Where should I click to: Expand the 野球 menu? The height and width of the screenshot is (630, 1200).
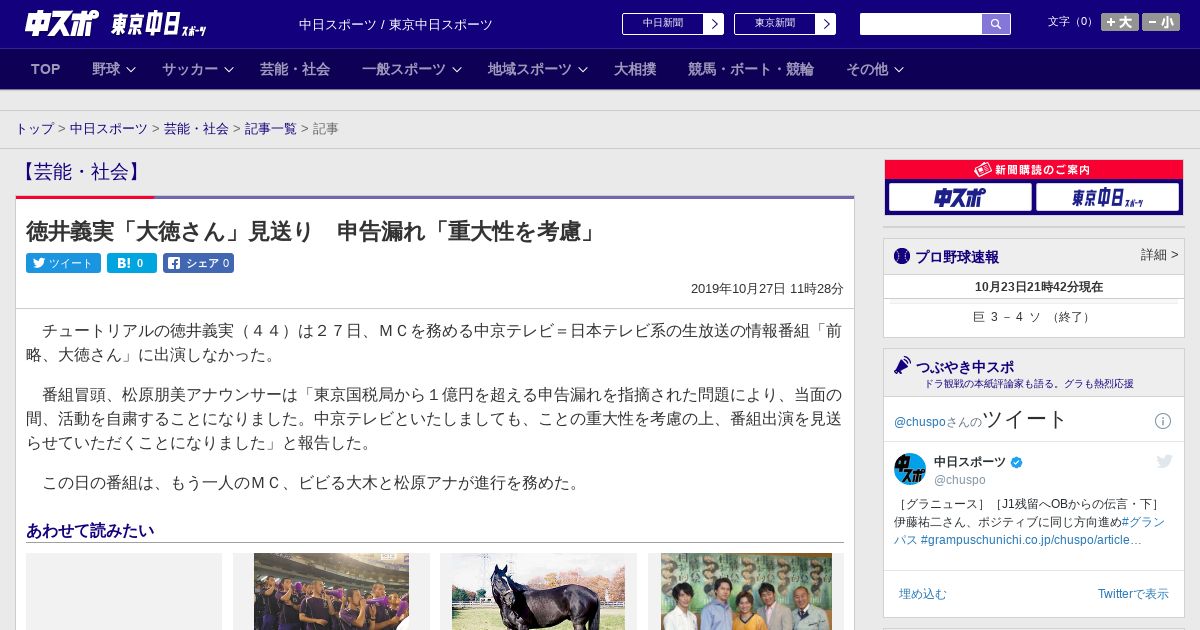(114, 69)
